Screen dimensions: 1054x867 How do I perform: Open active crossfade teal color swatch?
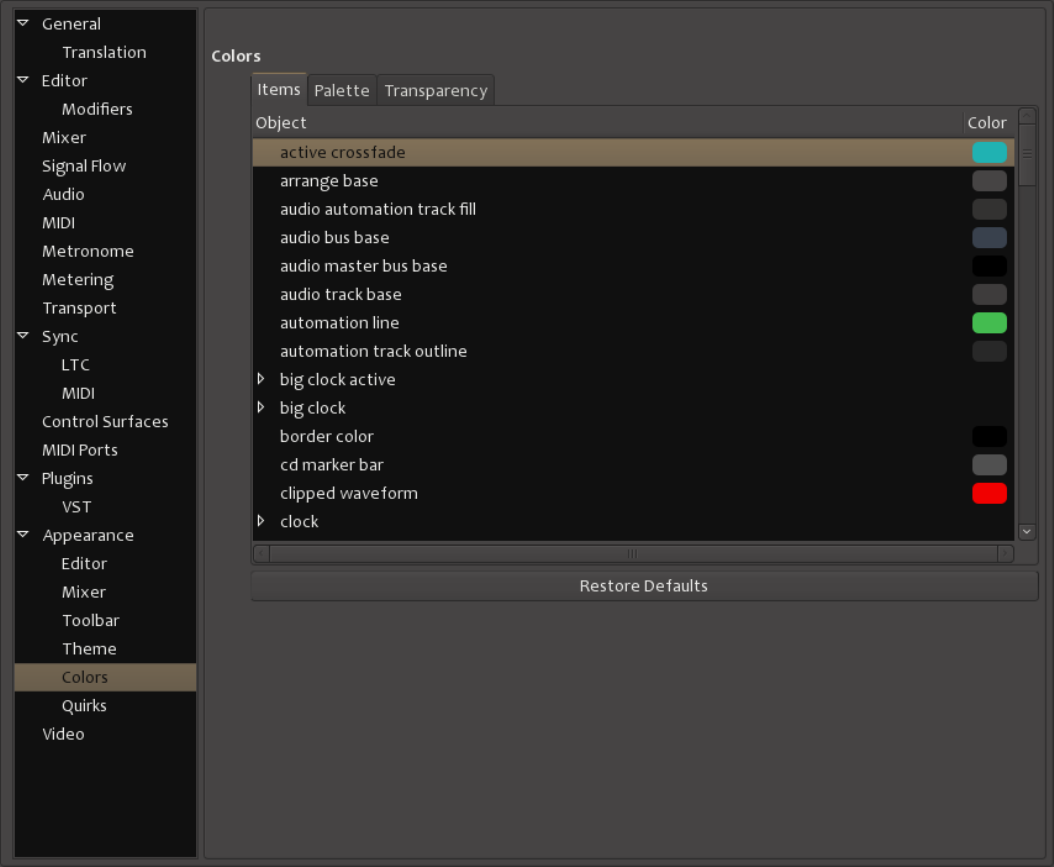pos(989,153)
